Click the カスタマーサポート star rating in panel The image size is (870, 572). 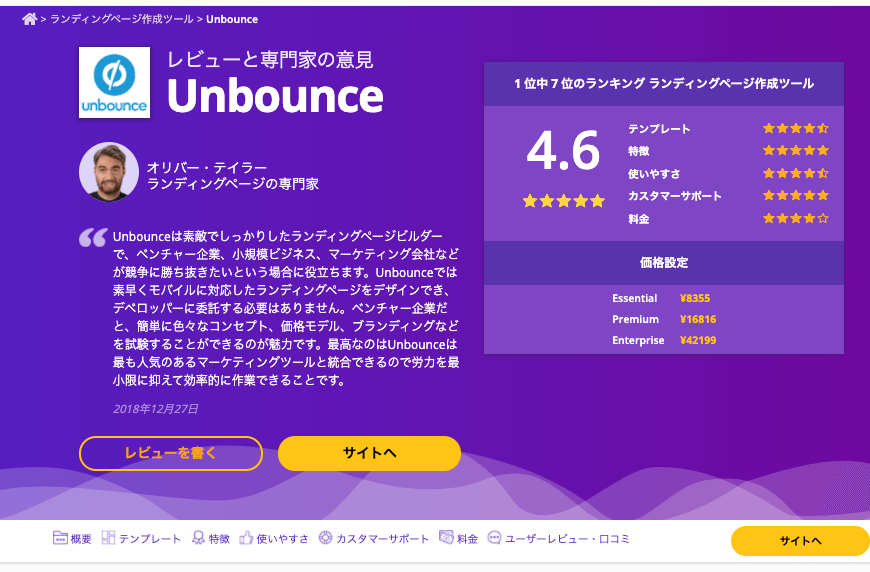click(796, 195)
